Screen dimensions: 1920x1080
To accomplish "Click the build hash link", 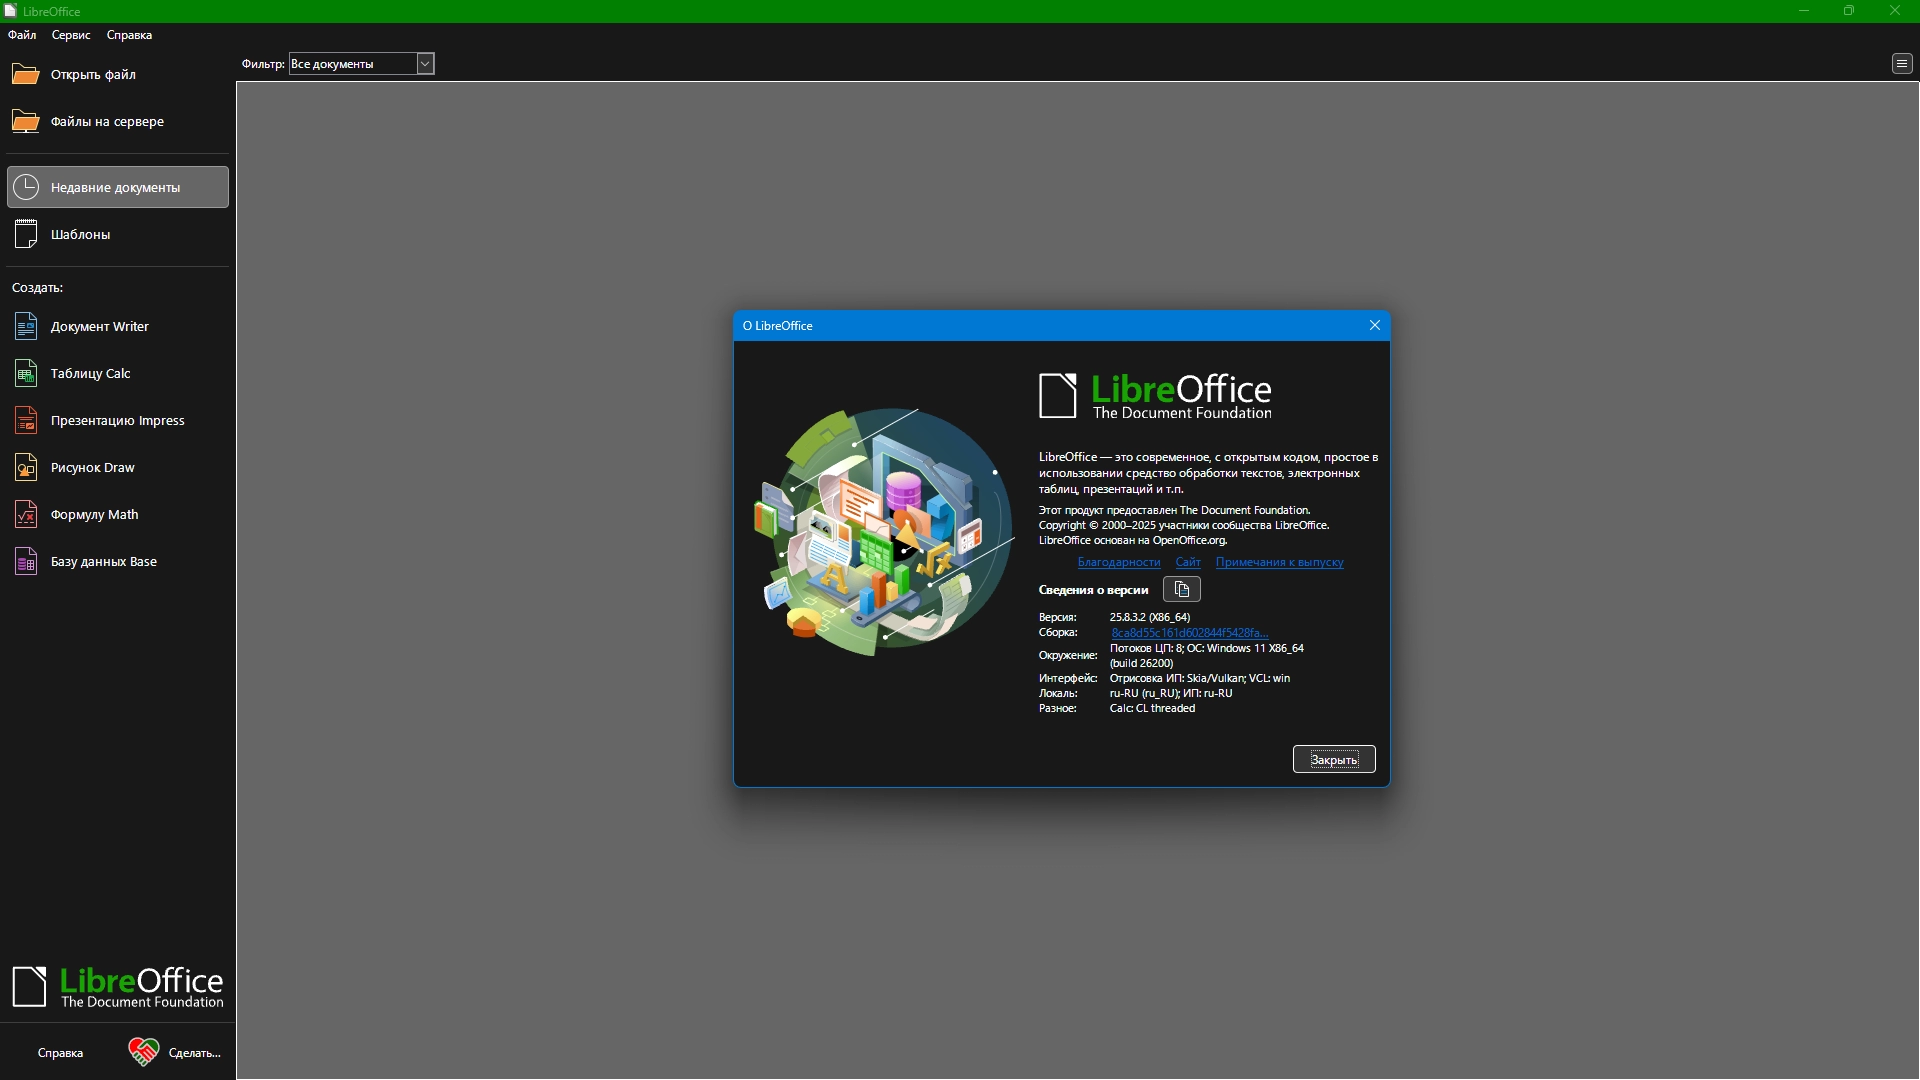I will coord(1189,633).
